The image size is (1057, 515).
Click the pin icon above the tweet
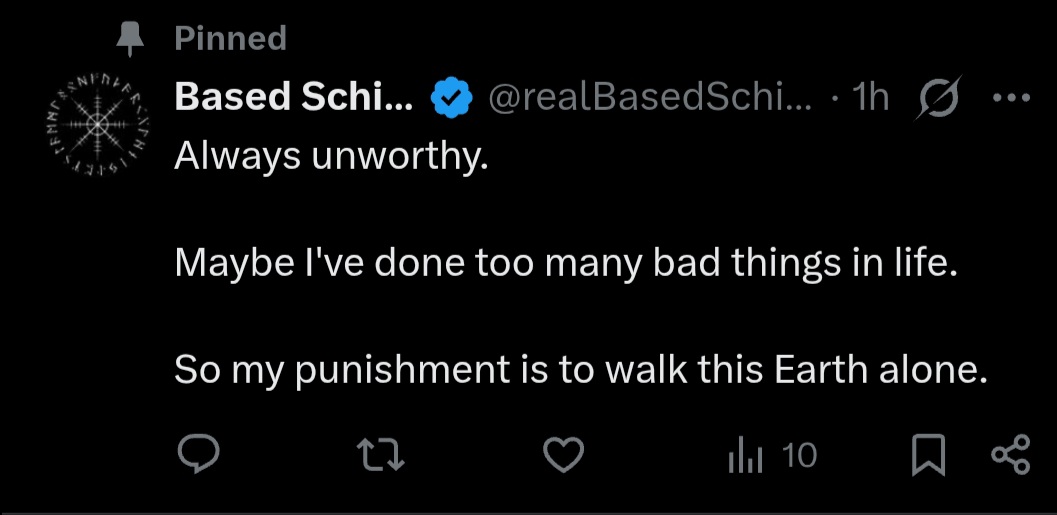click(x=130, y=39)
